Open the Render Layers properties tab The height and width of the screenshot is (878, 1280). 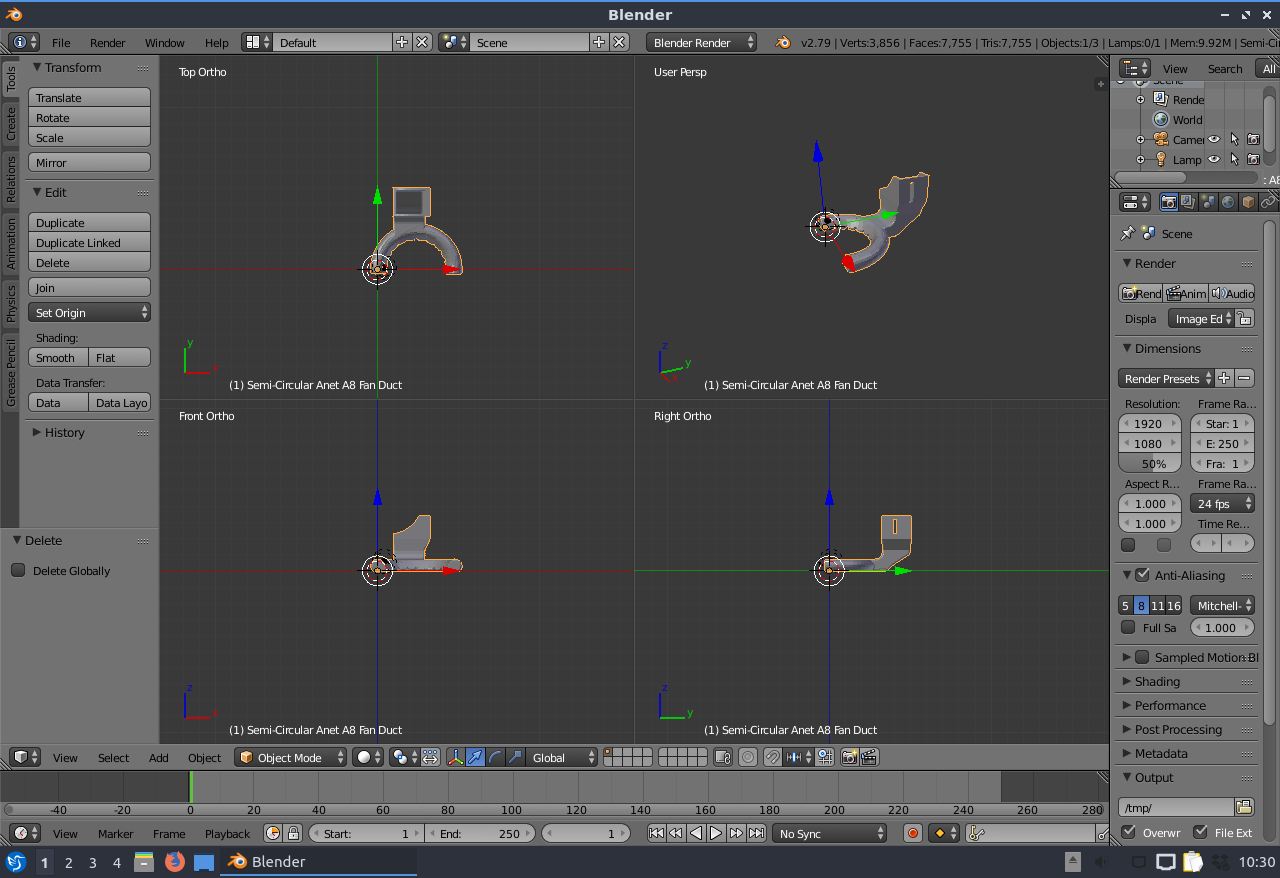[1188, 202]
